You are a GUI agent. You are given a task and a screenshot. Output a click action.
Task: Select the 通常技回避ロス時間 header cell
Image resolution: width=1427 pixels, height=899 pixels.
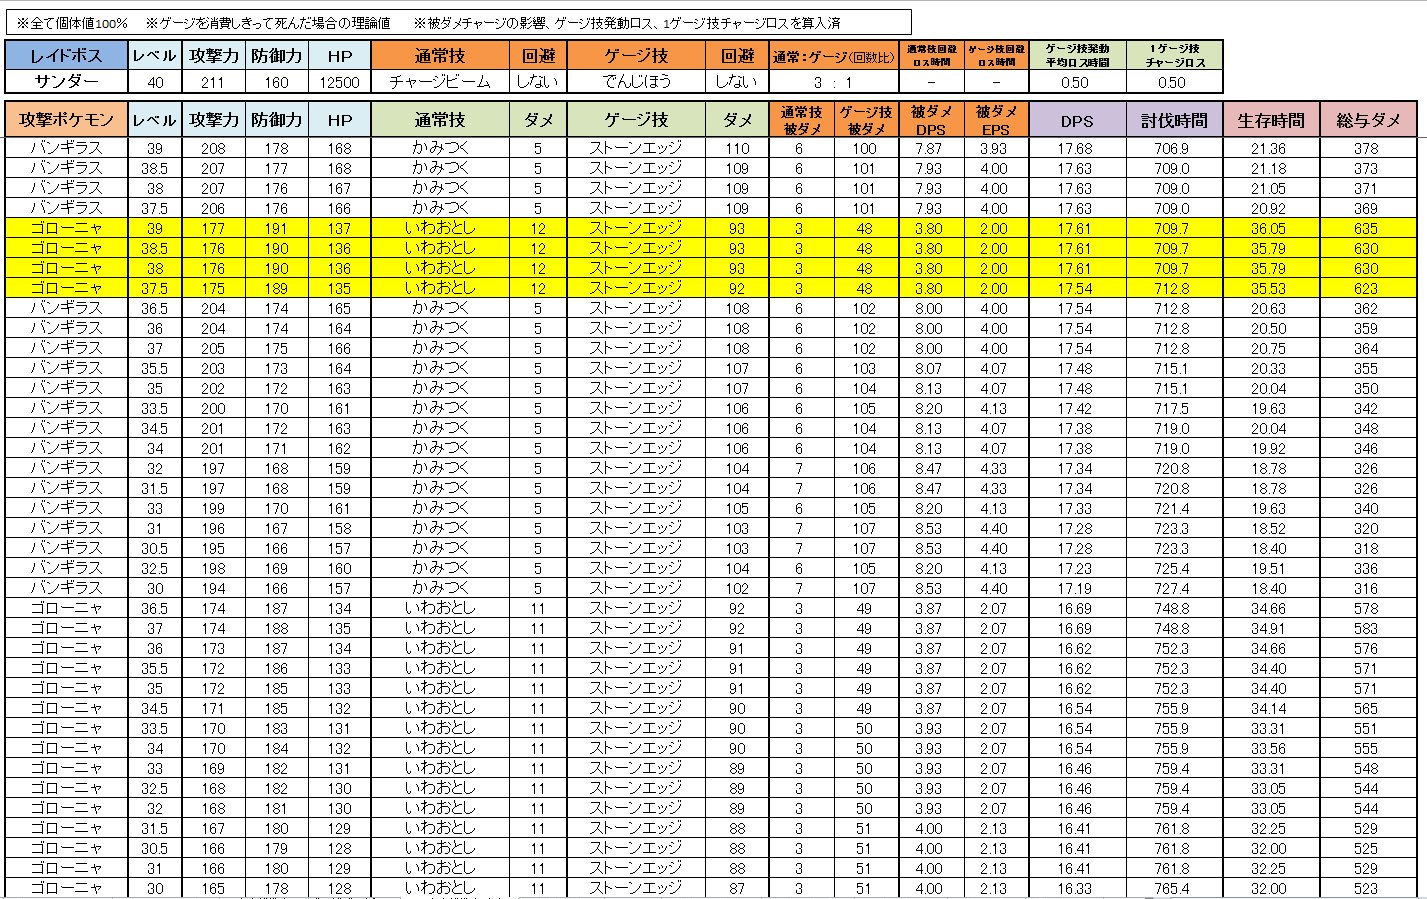point(930,55)
